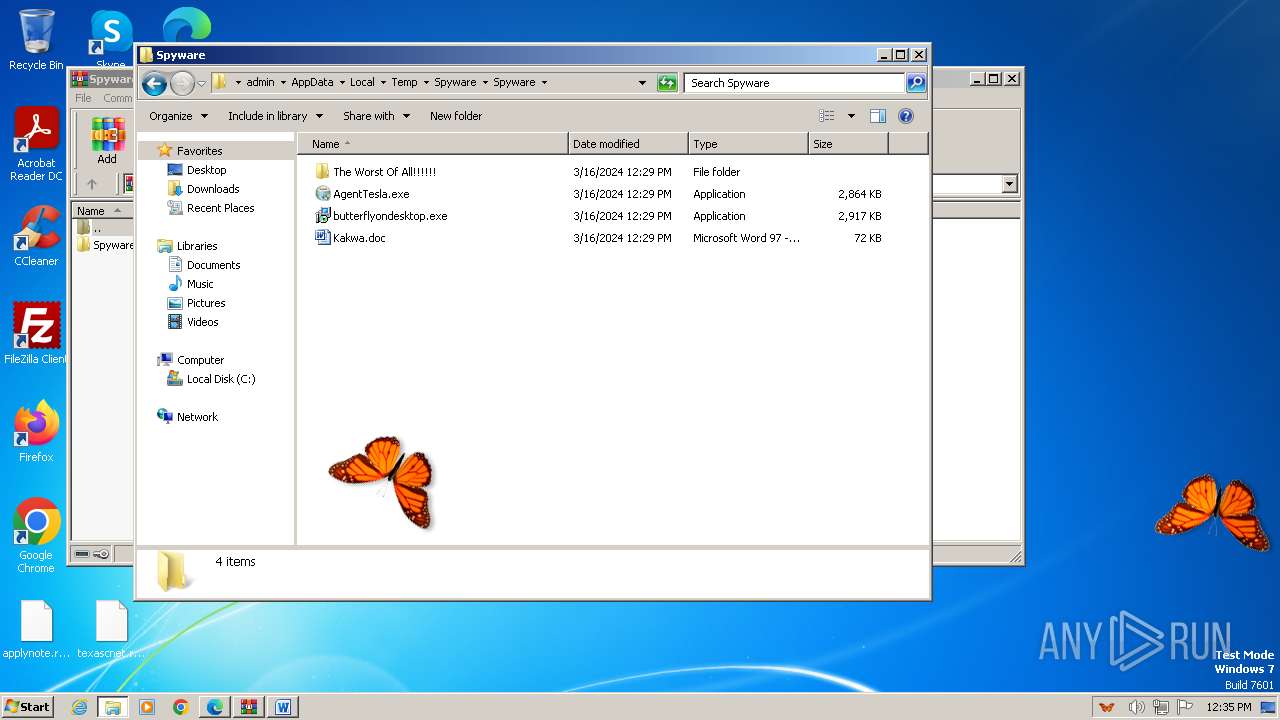This screenshot has height=720, width=1280.
Task: Click the Local breadcrumb segment
Action: pyautogui.click(x=362, y=83)
